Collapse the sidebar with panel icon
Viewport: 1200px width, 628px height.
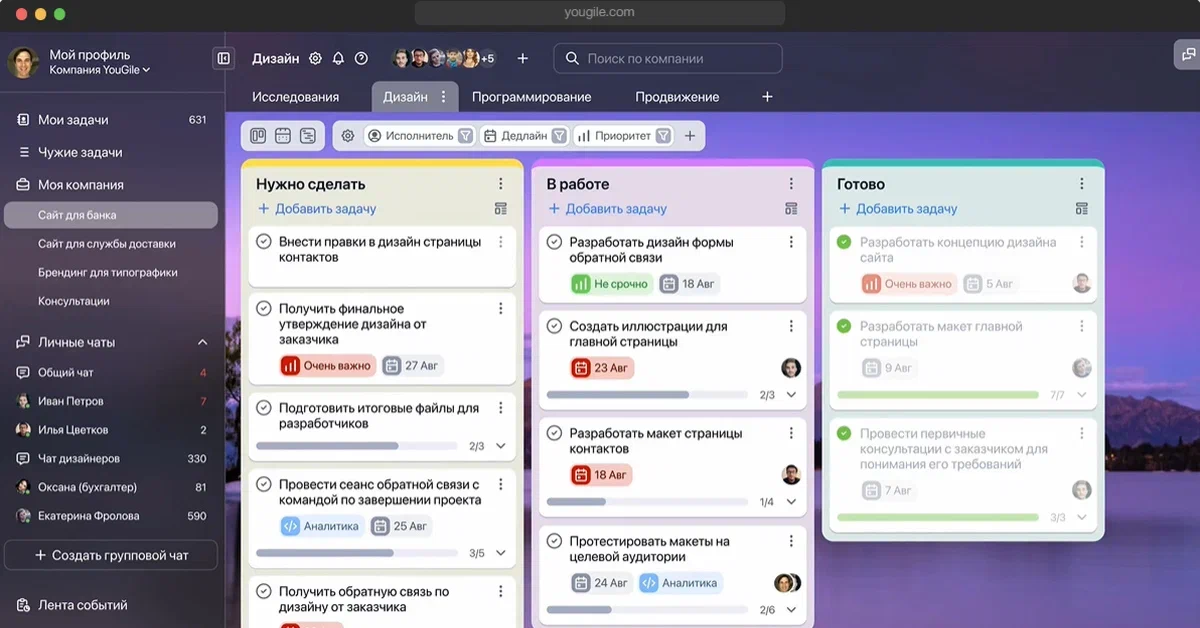click(223, 57)
